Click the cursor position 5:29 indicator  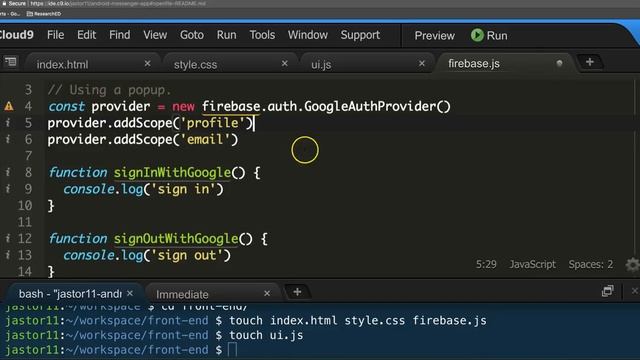[x=486, y=264]
